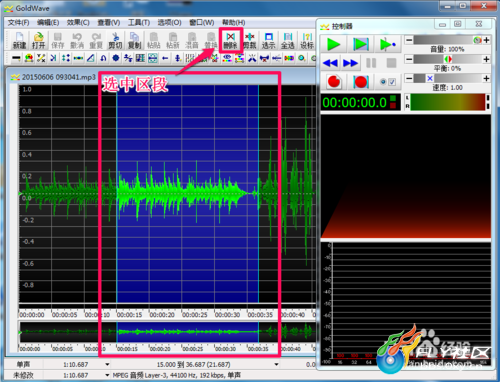Viewport: 500px width, 382px height.
Task: Click status text MPEG 音频 Layer-3, 44100 Hz
Action: point(176,375)
